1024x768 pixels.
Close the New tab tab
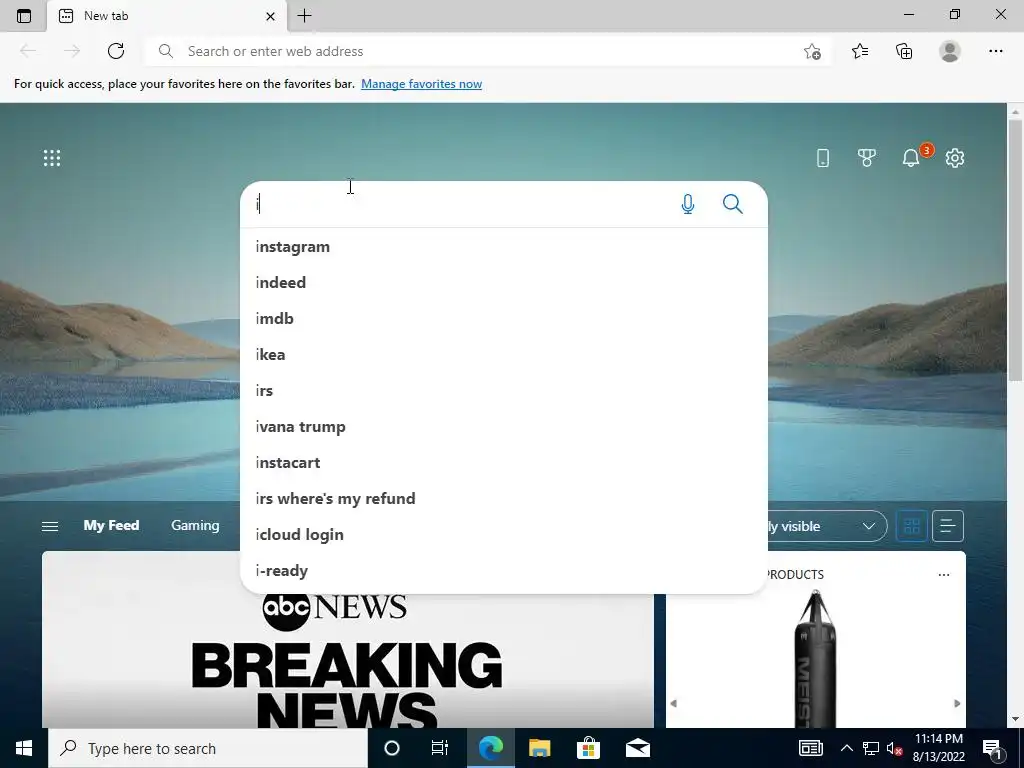(270, 16)
